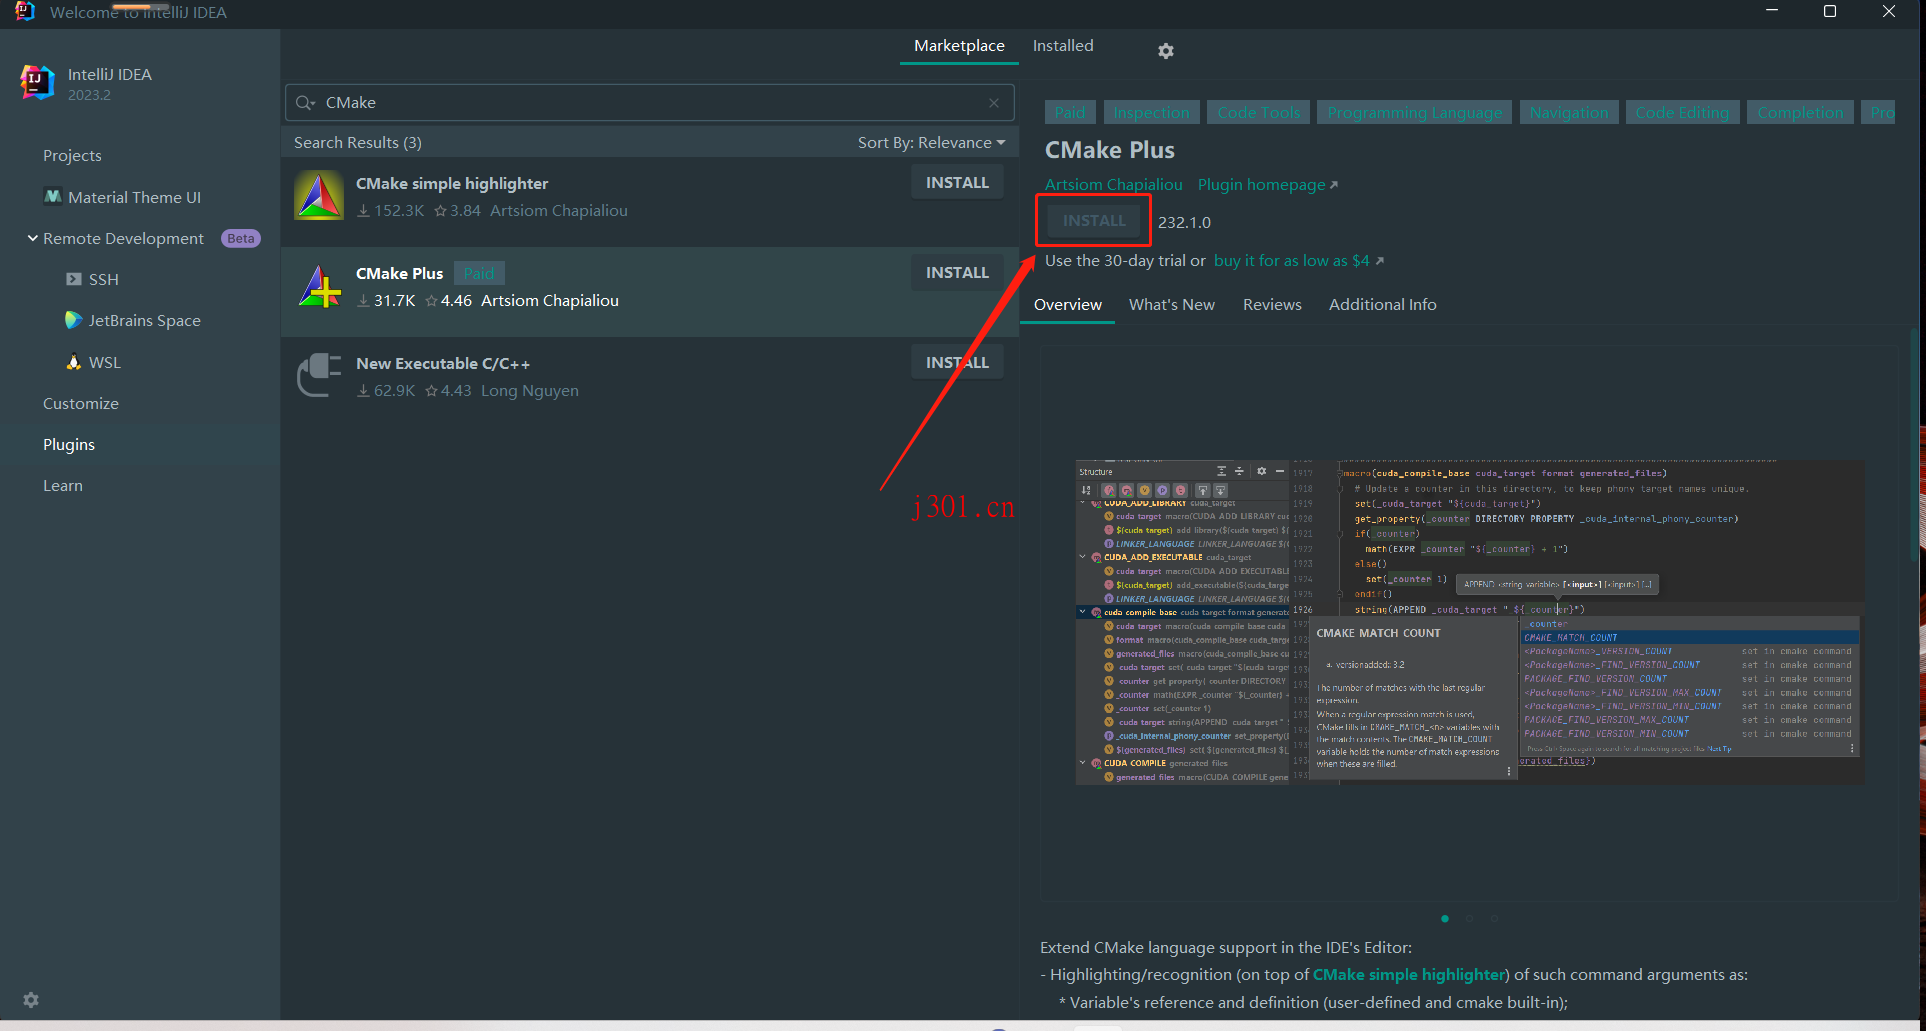Click the details panel vertical scrollbar
This screenshot has height=1031, width=1926.
click(x=1914, y=445)
